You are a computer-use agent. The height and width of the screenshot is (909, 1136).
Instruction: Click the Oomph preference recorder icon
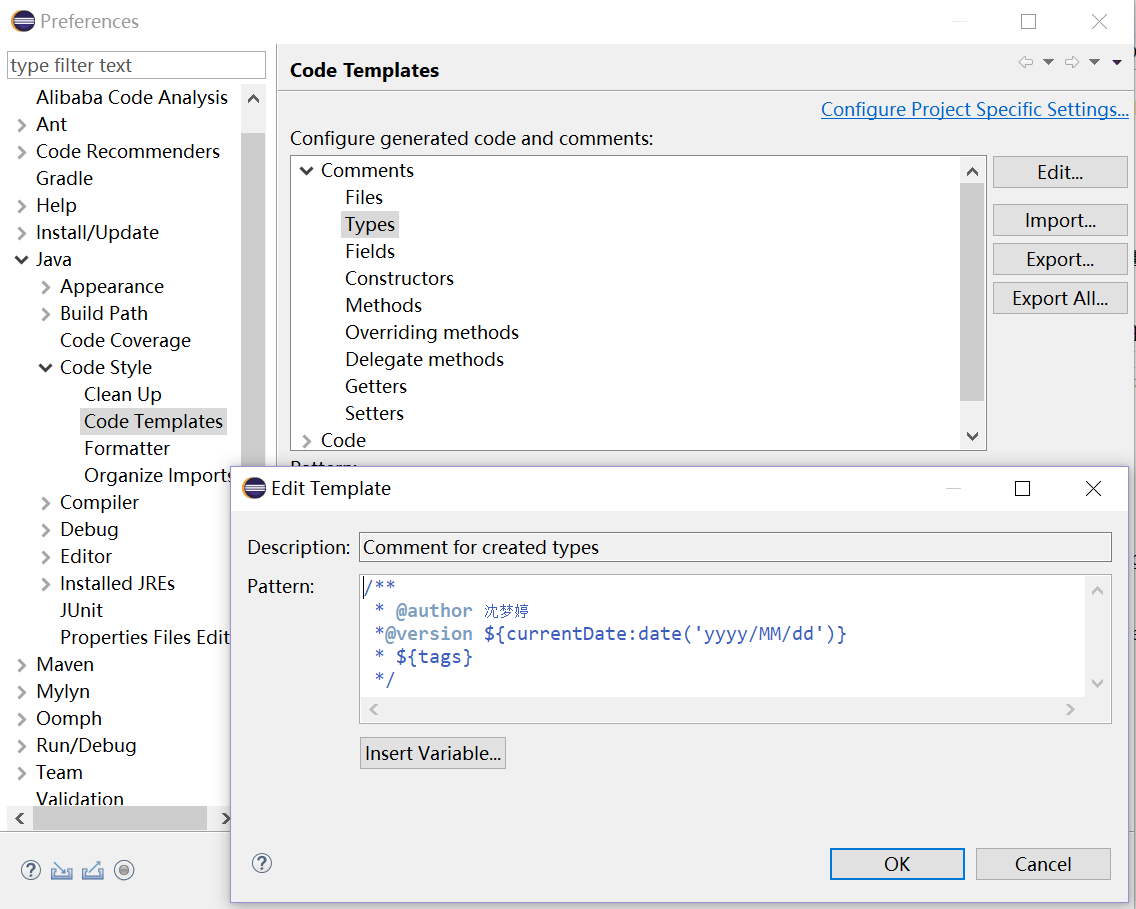tap(124, 870)
